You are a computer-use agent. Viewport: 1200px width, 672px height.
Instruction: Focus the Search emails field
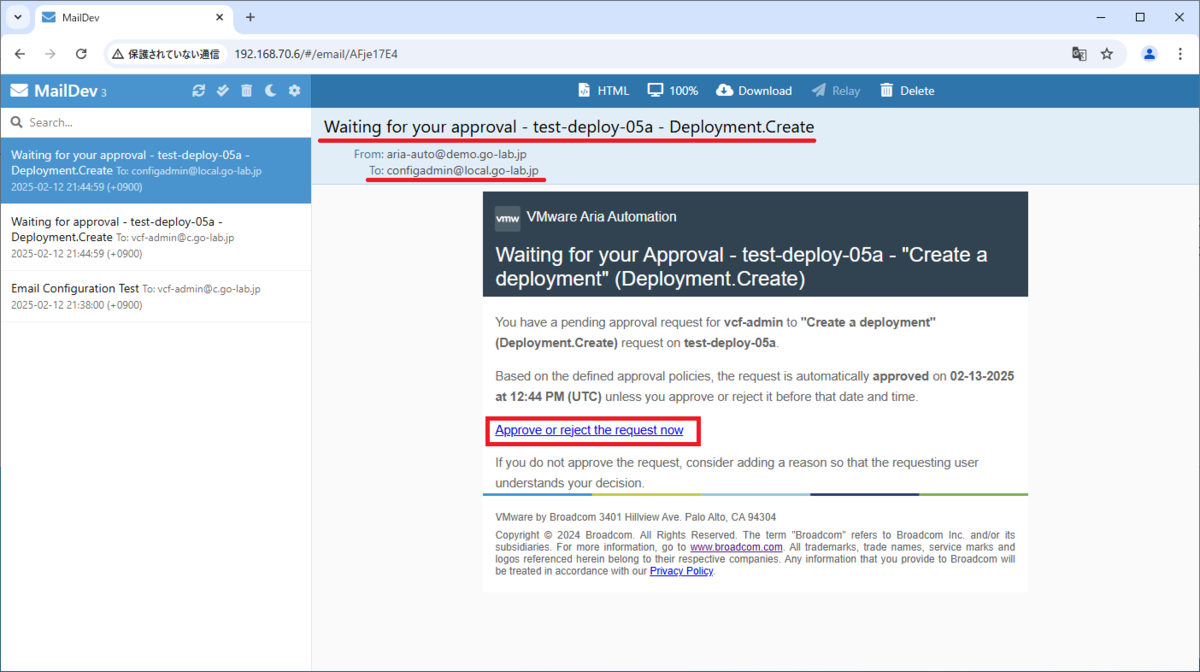[x=155, y=122]
